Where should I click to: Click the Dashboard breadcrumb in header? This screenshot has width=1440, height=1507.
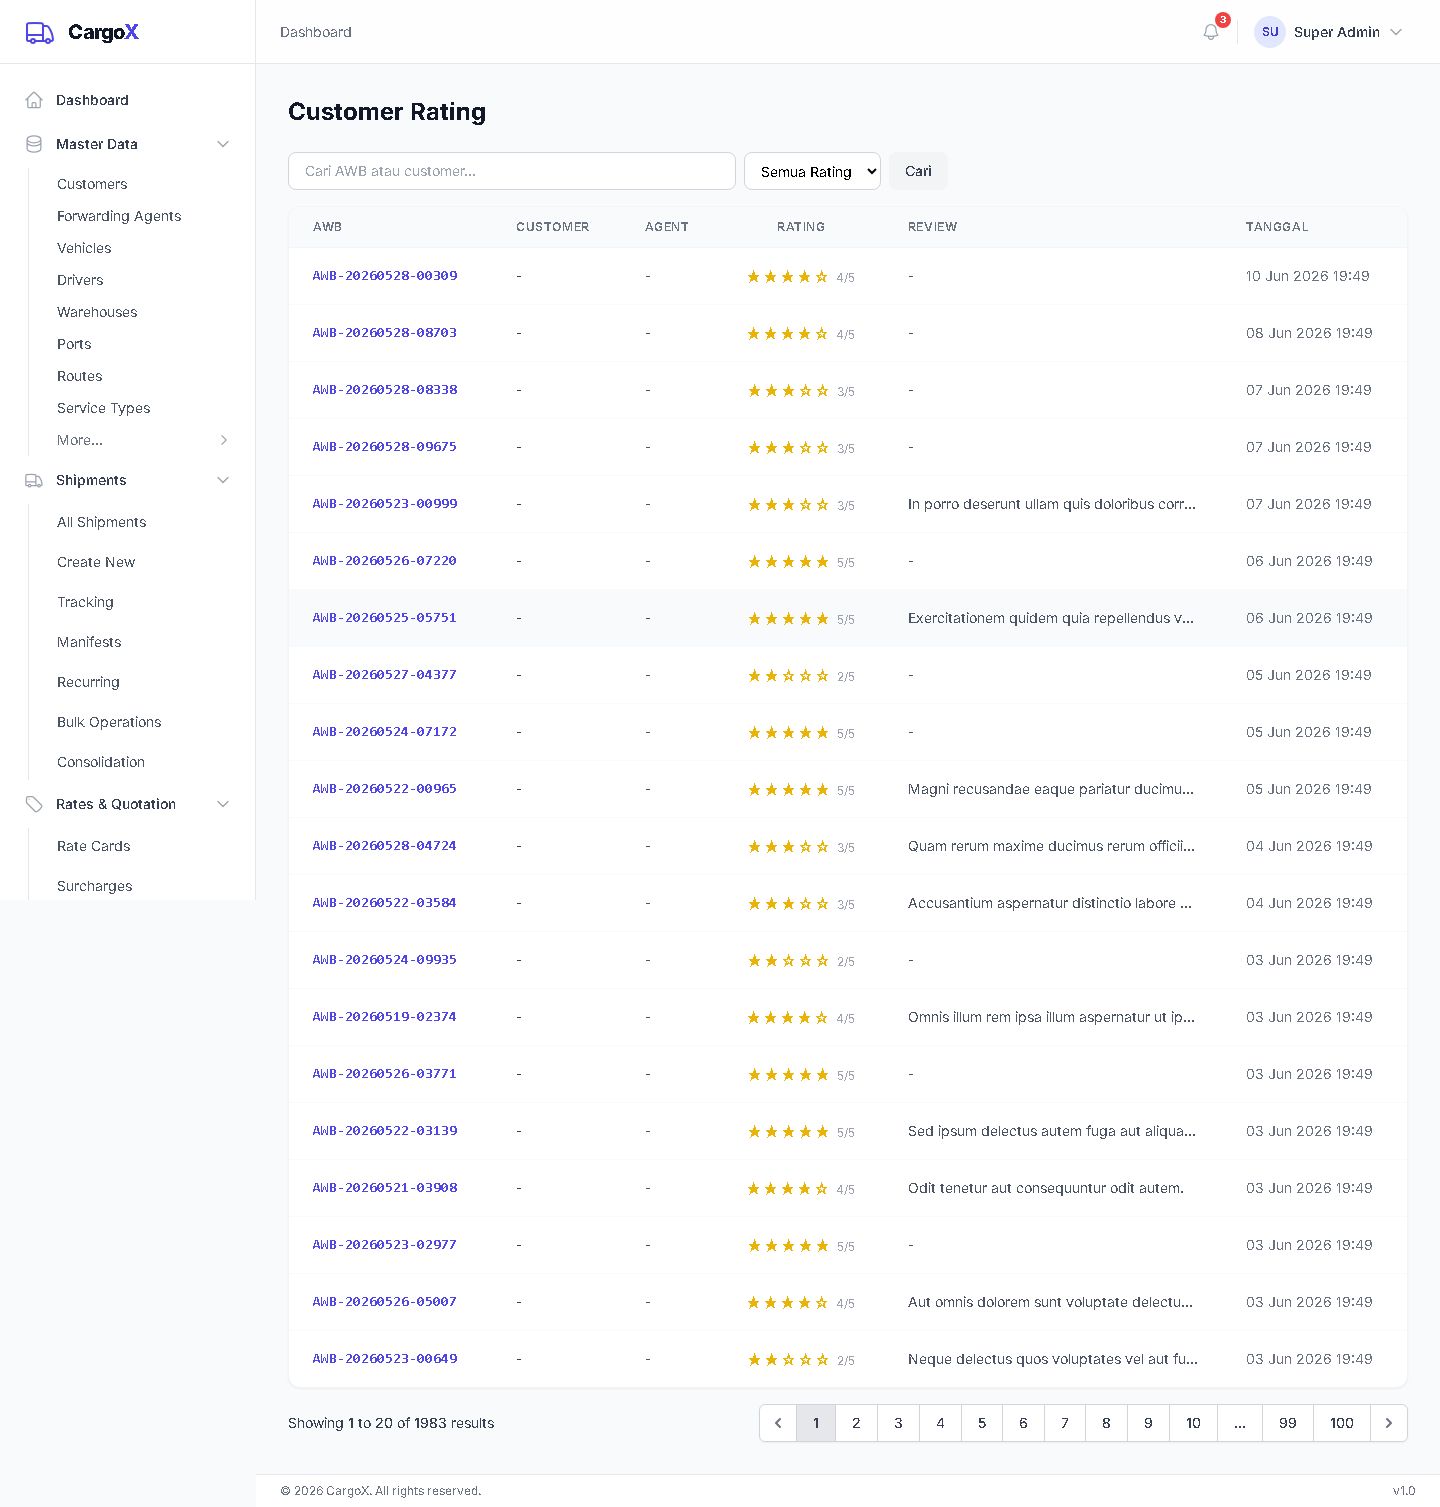316,32
